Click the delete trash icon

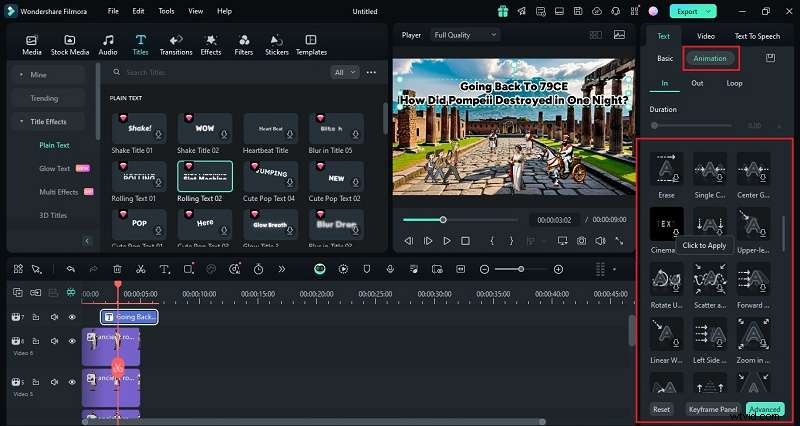click(x=117, y=269)
